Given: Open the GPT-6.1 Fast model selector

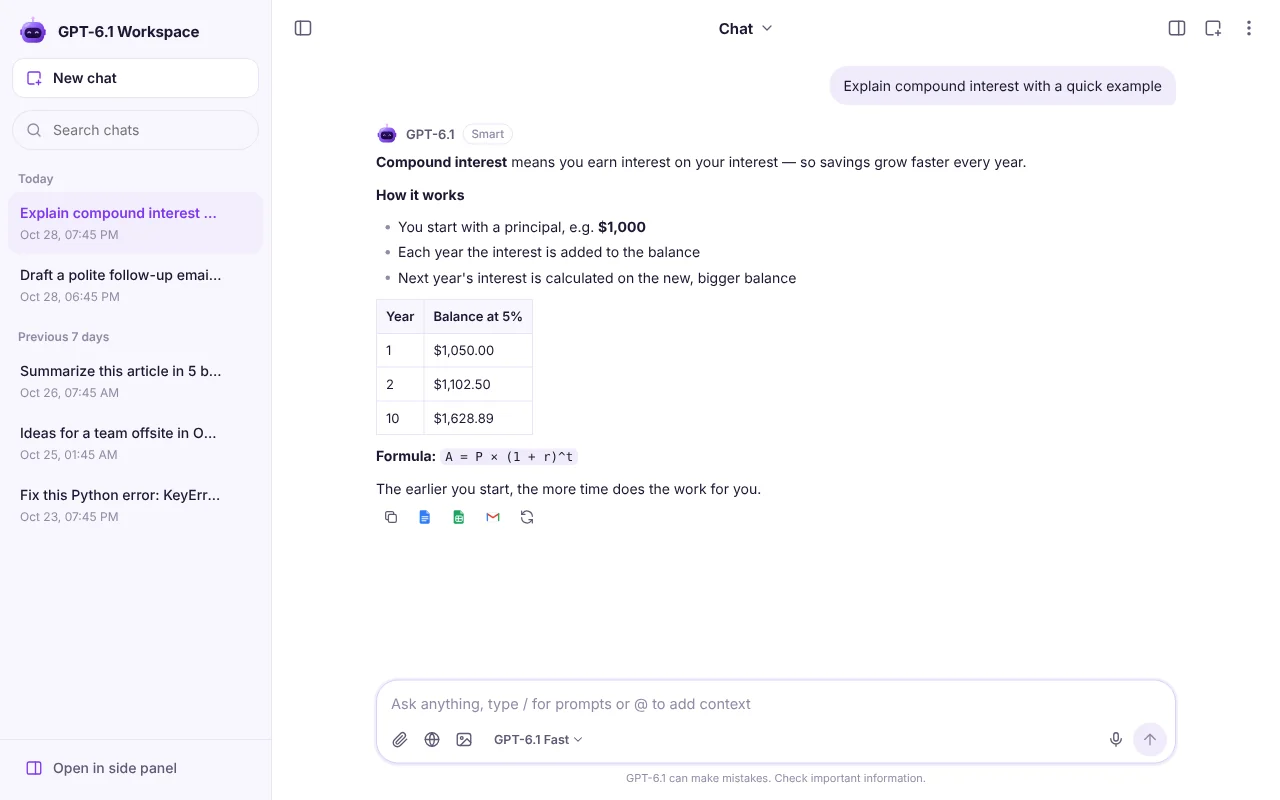Looking at the screenshot, I should point(538,740).
